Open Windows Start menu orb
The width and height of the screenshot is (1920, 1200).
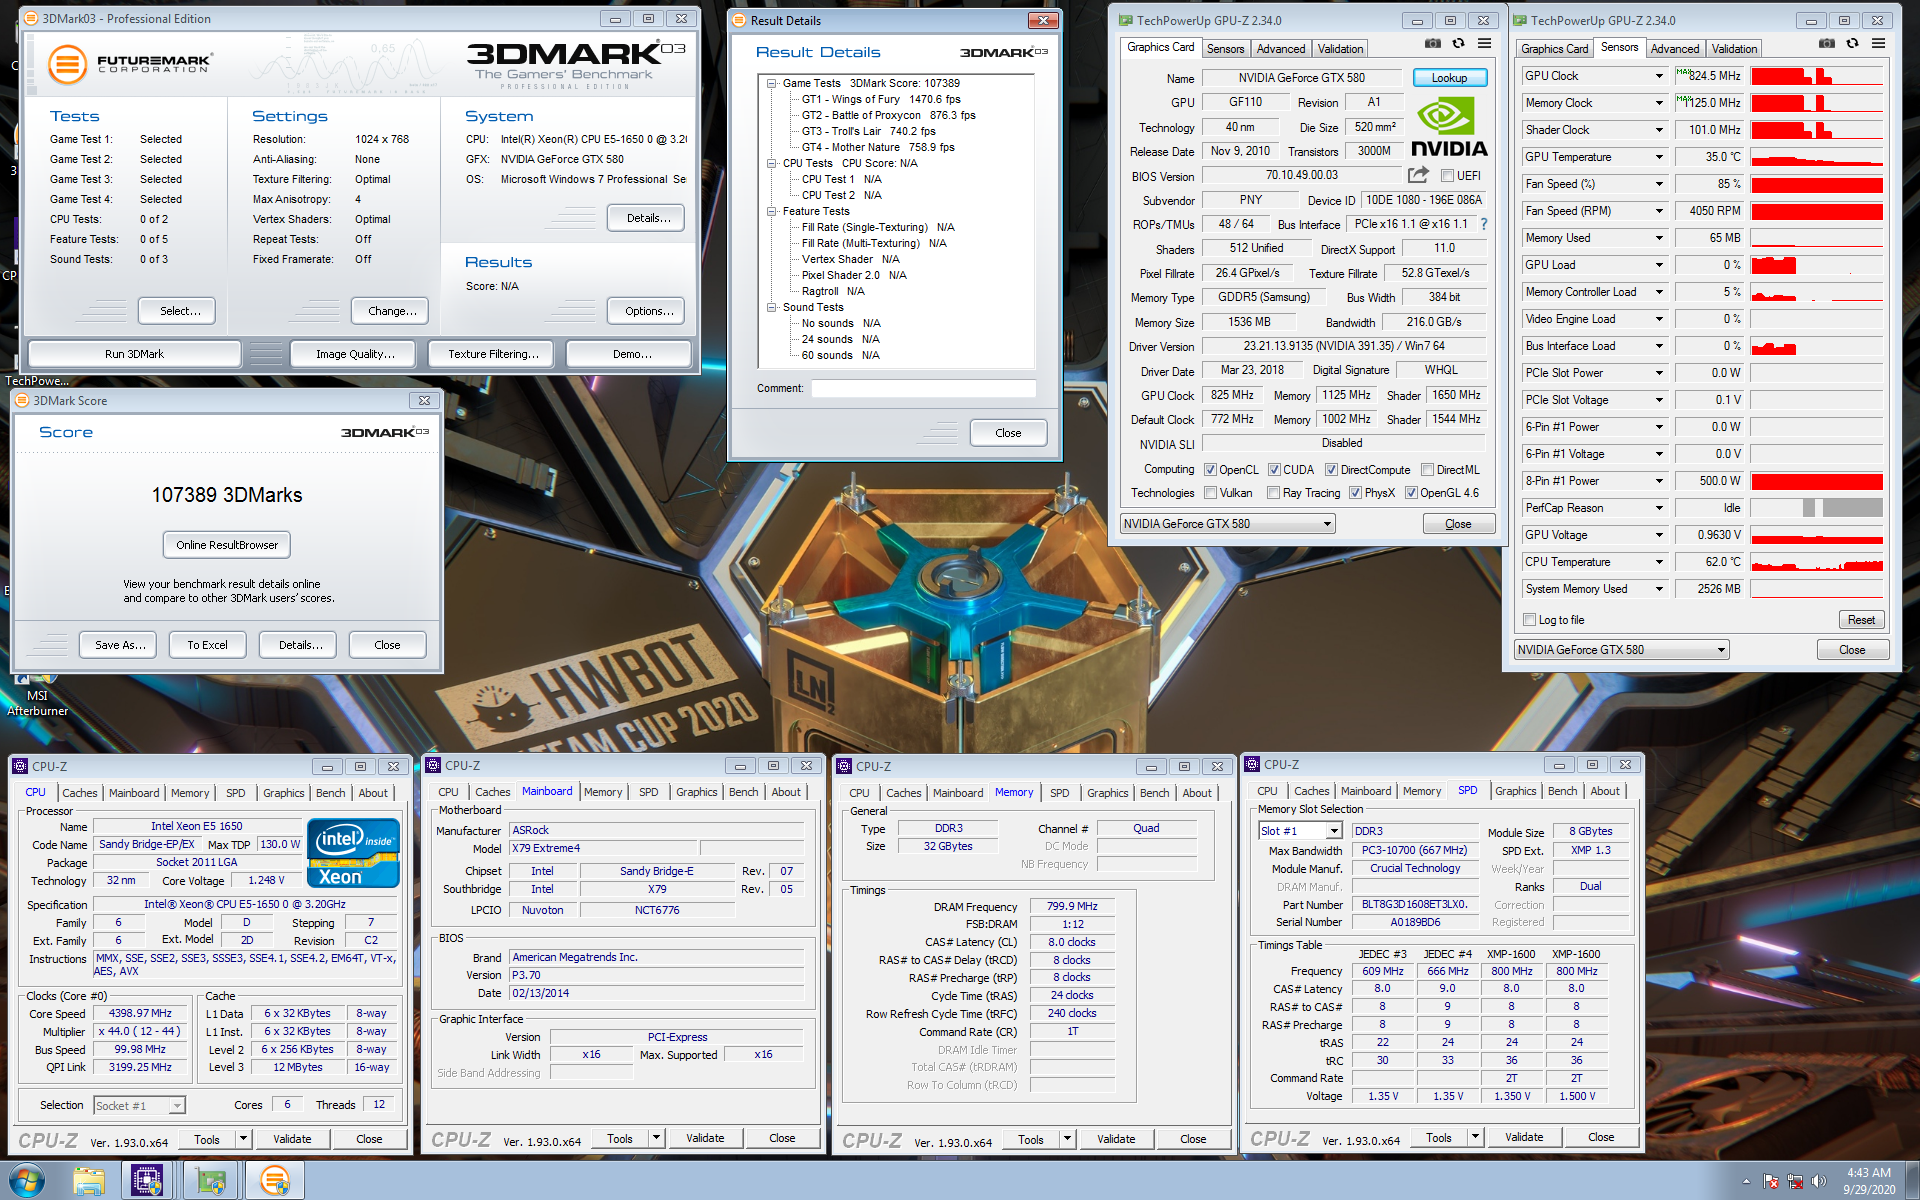coord(27,1181)
